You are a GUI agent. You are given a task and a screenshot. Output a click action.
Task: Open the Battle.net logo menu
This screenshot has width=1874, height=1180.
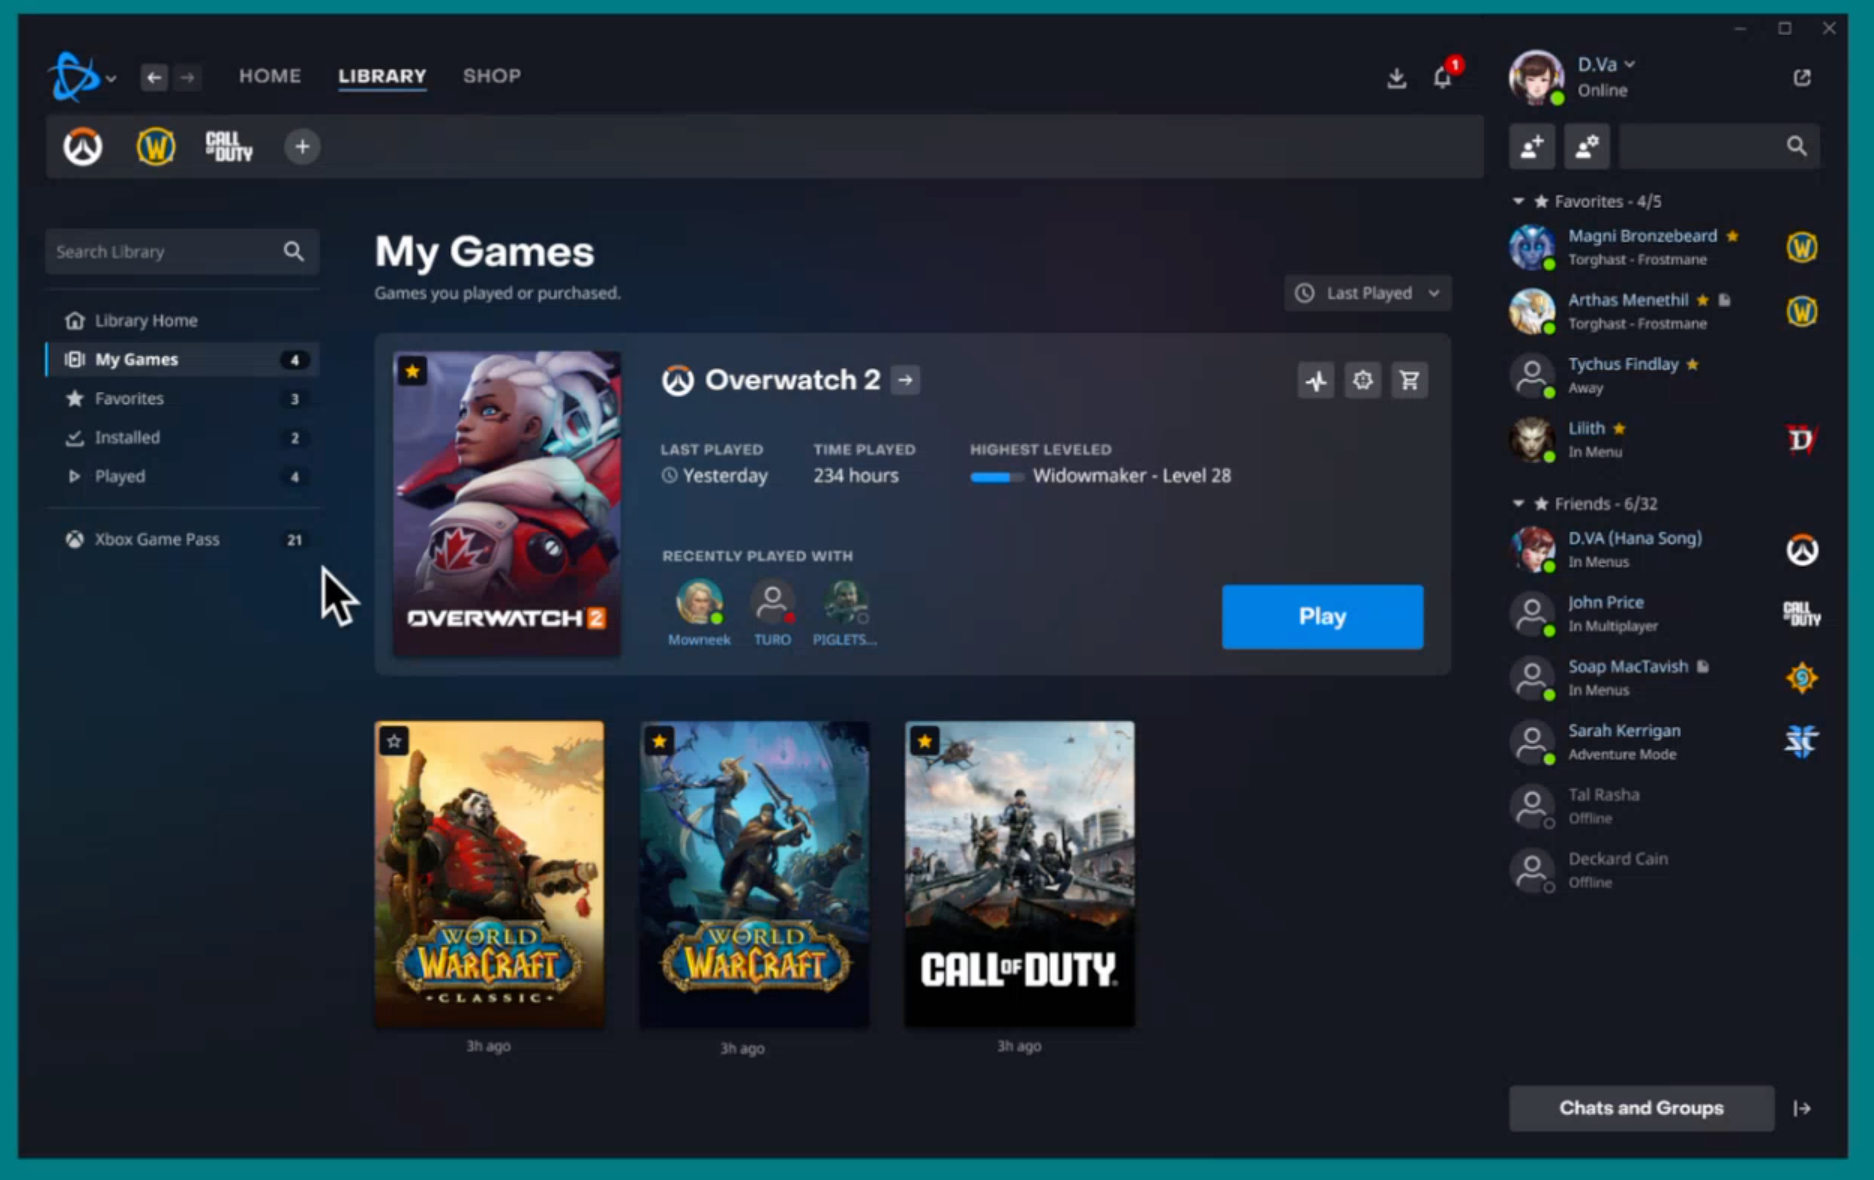click(81, 76)
